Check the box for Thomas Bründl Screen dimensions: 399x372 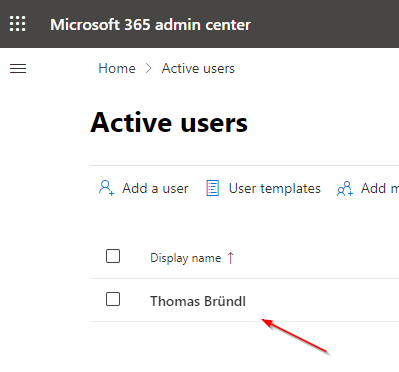113,299
